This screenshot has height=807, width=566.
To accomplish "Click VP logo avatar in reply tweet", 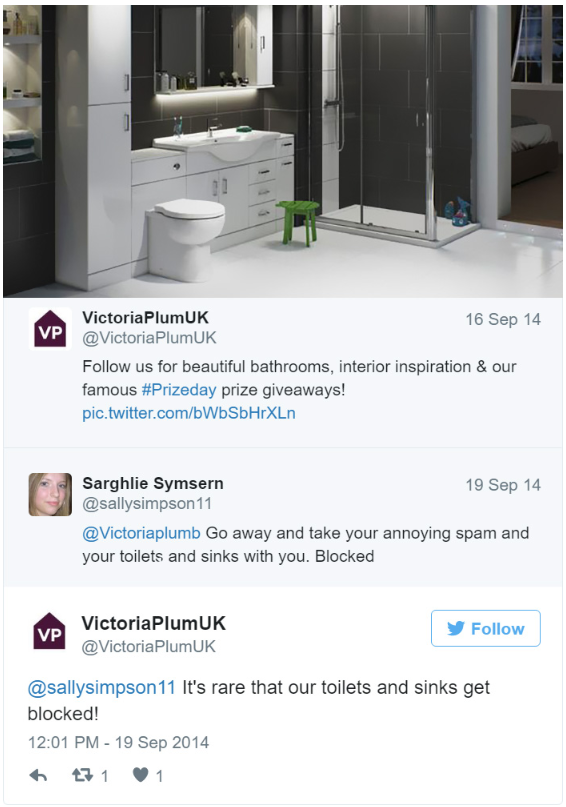I will (x=49, y=630).
